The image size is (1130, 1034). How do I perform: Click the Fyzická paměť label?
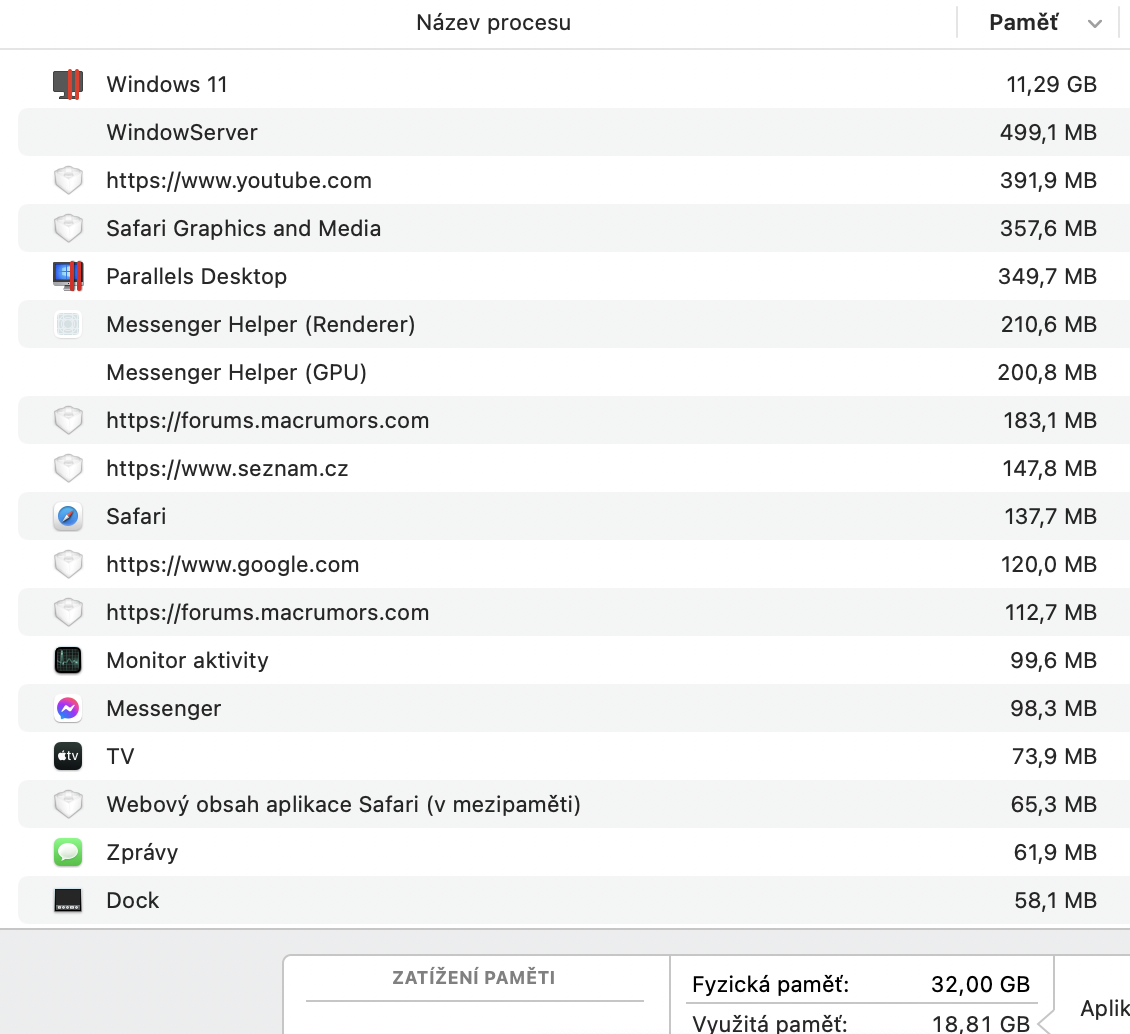point(770,984)
